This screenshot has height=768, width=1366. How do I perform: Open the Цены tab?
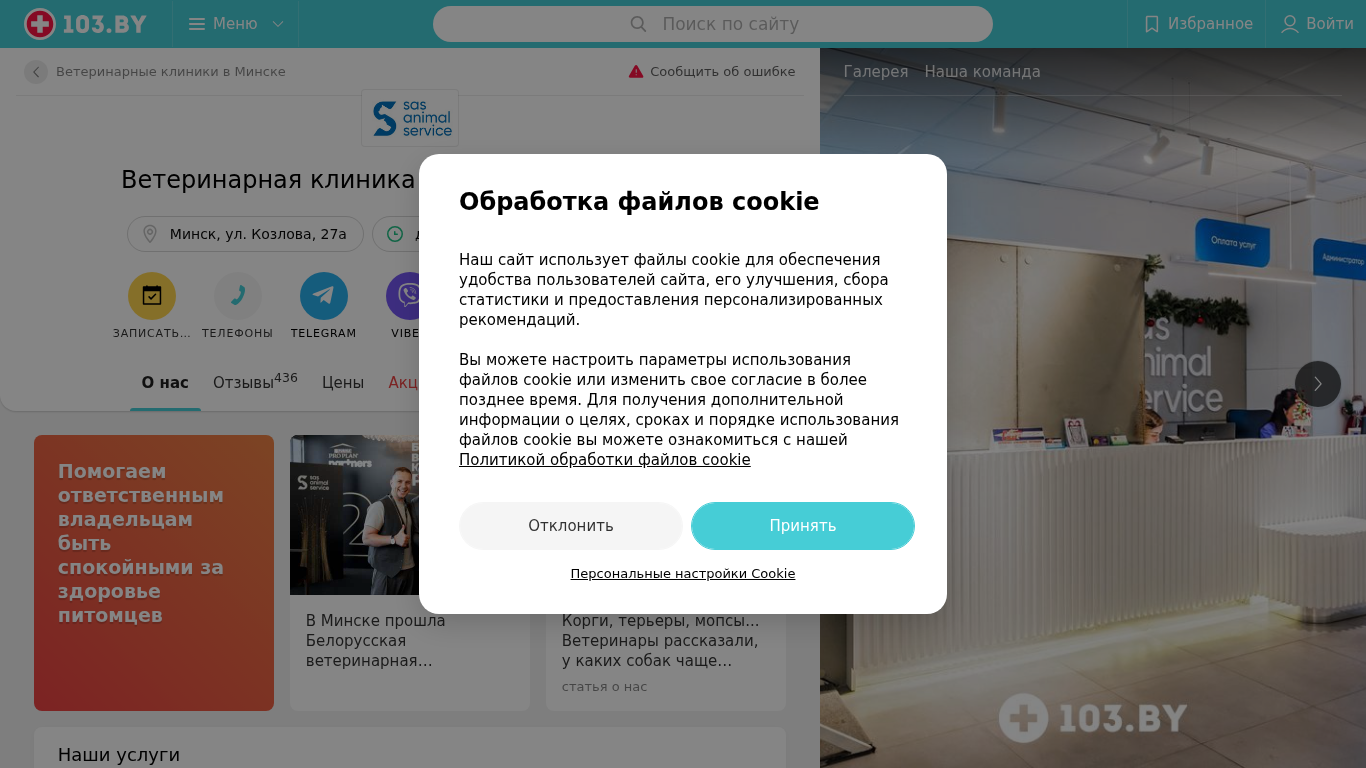[343, 382]
